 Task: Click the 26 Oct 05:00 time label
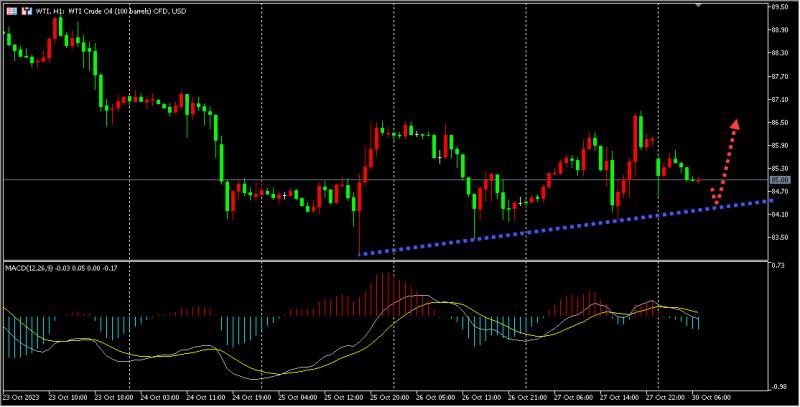(435, 397)
